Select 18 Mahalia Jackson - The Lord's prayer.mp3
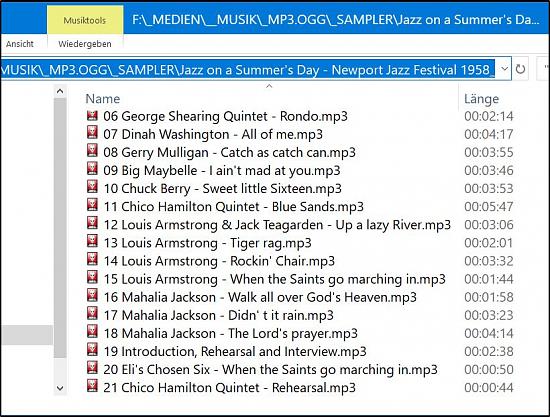Screen dimensions: 550x417 [x=230, y=334]
